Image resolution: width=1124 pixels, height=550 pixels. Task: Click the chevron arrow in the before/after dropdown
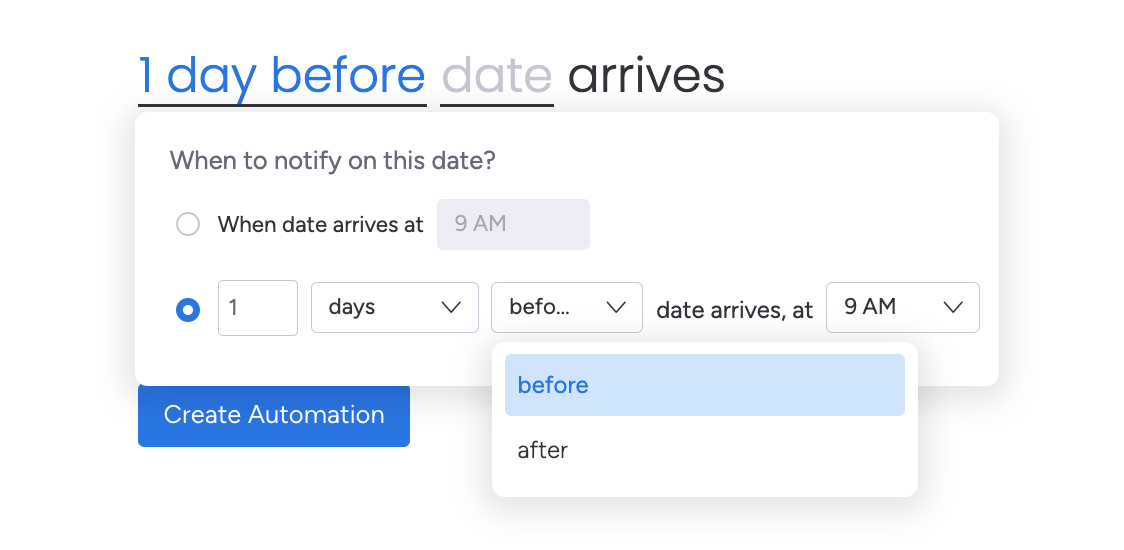pos(616,307)
